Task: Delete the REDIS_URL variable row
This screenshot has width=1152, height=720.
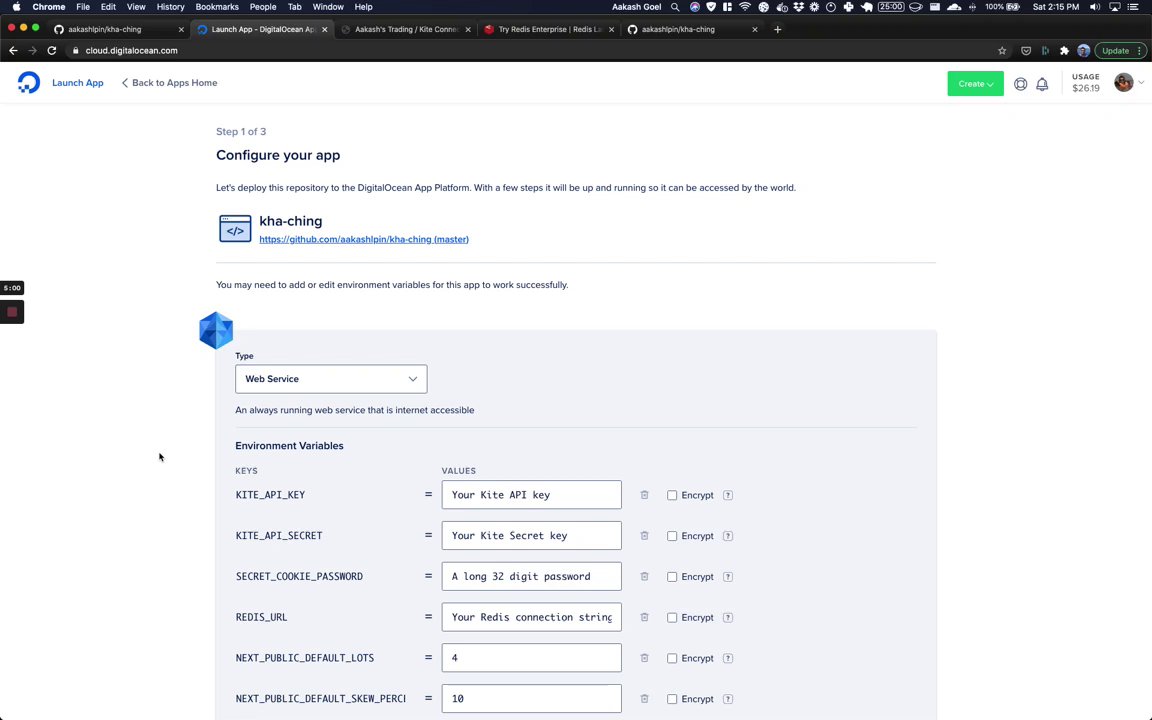Action: tap(644, 617)
